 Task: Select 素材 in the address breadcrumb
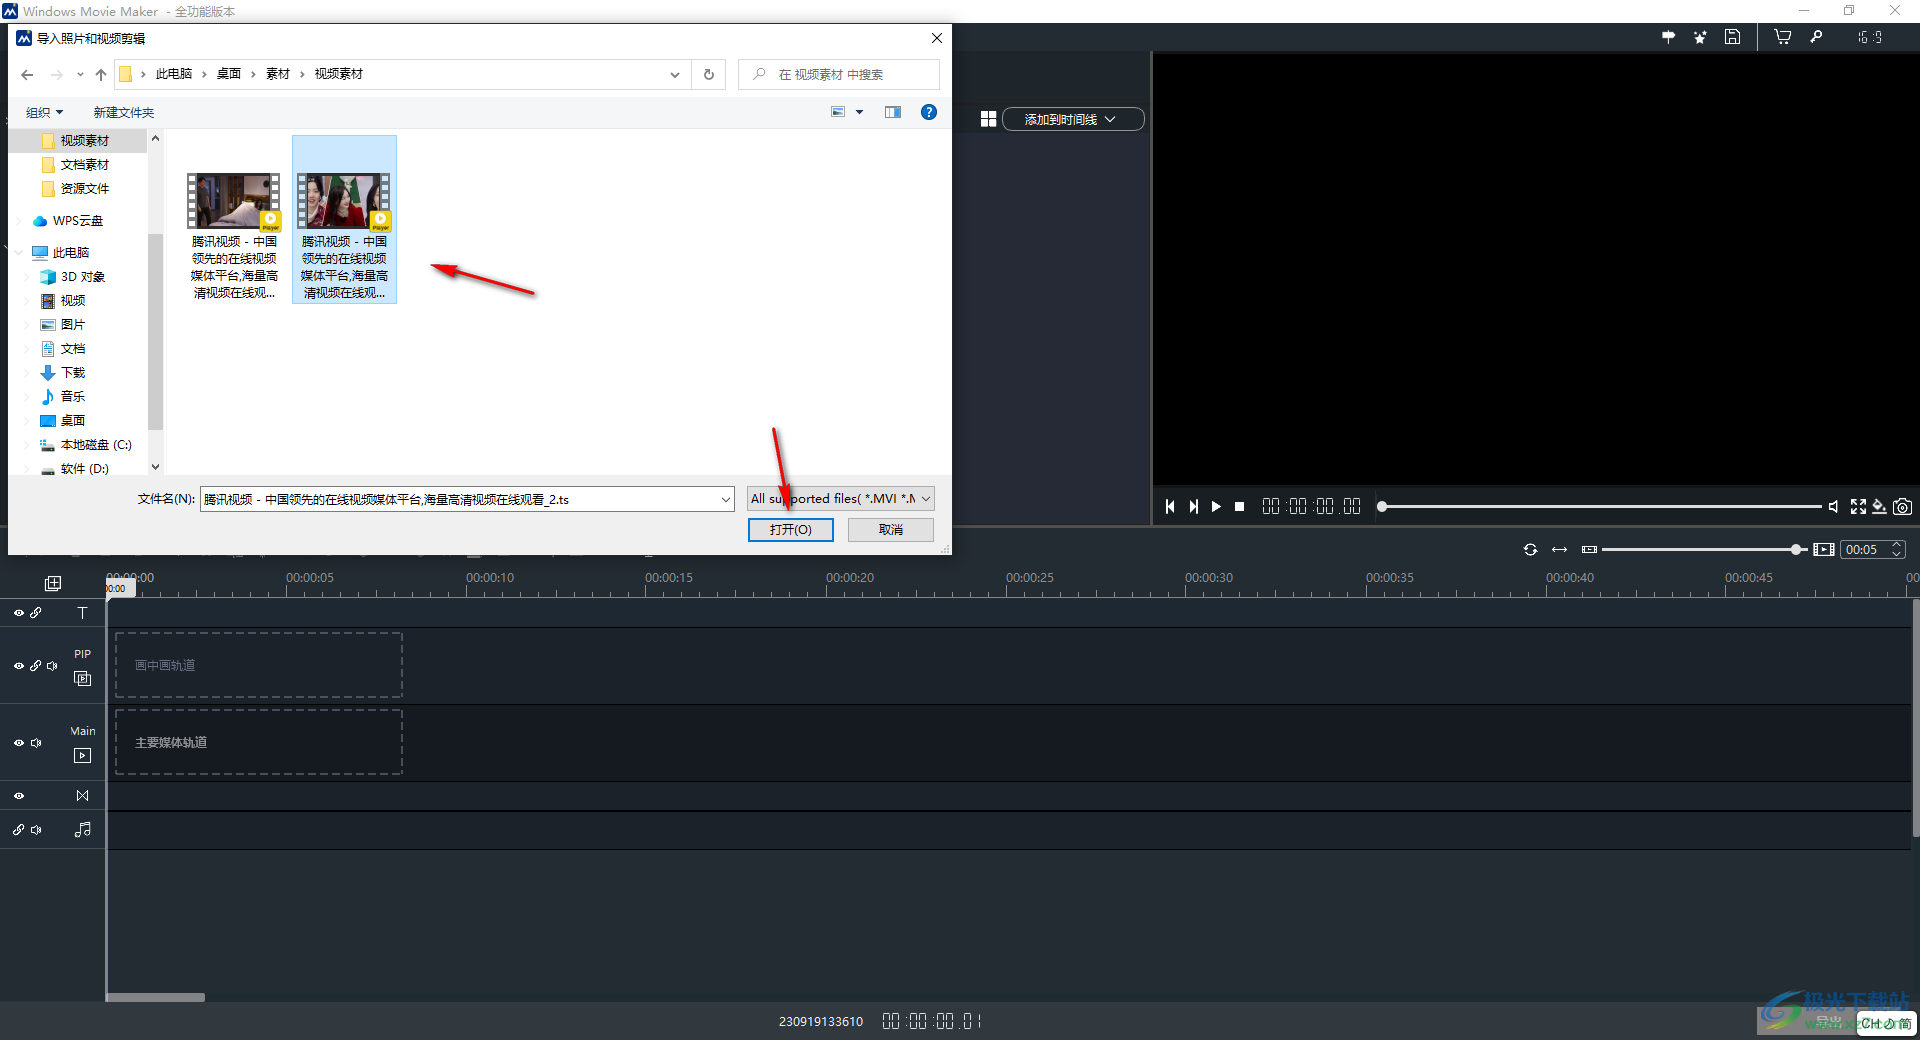278,74
